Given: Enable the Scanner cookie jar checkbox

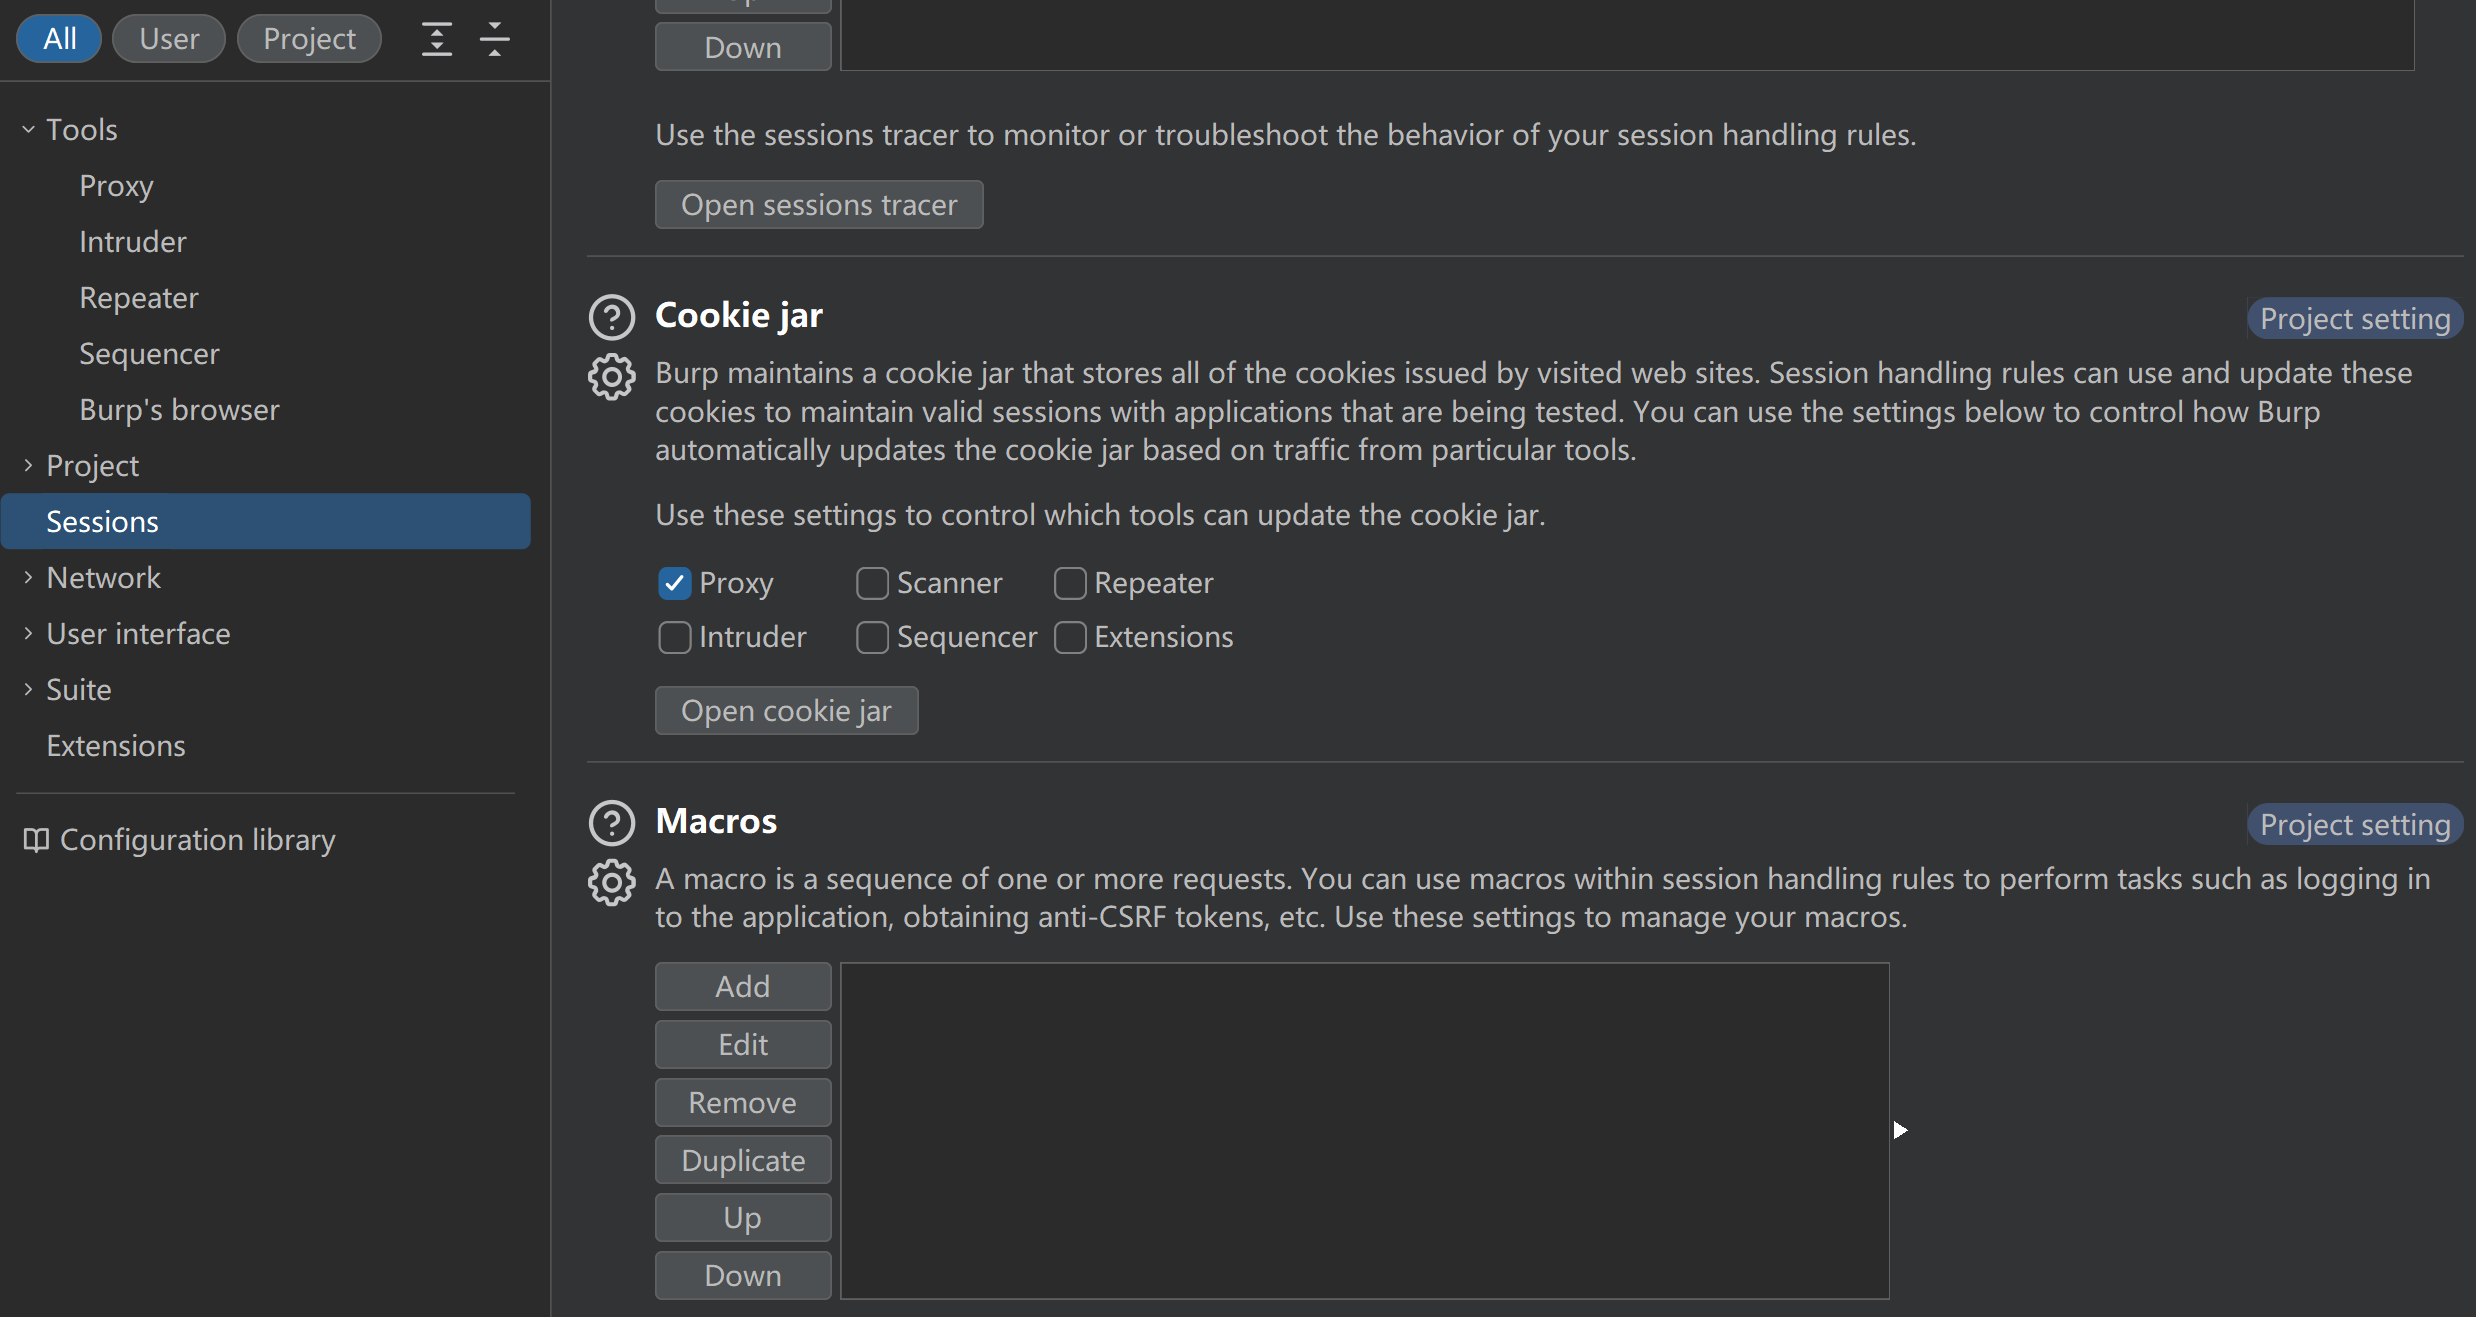Looking at the screenshot, I should tap(872, 583).
